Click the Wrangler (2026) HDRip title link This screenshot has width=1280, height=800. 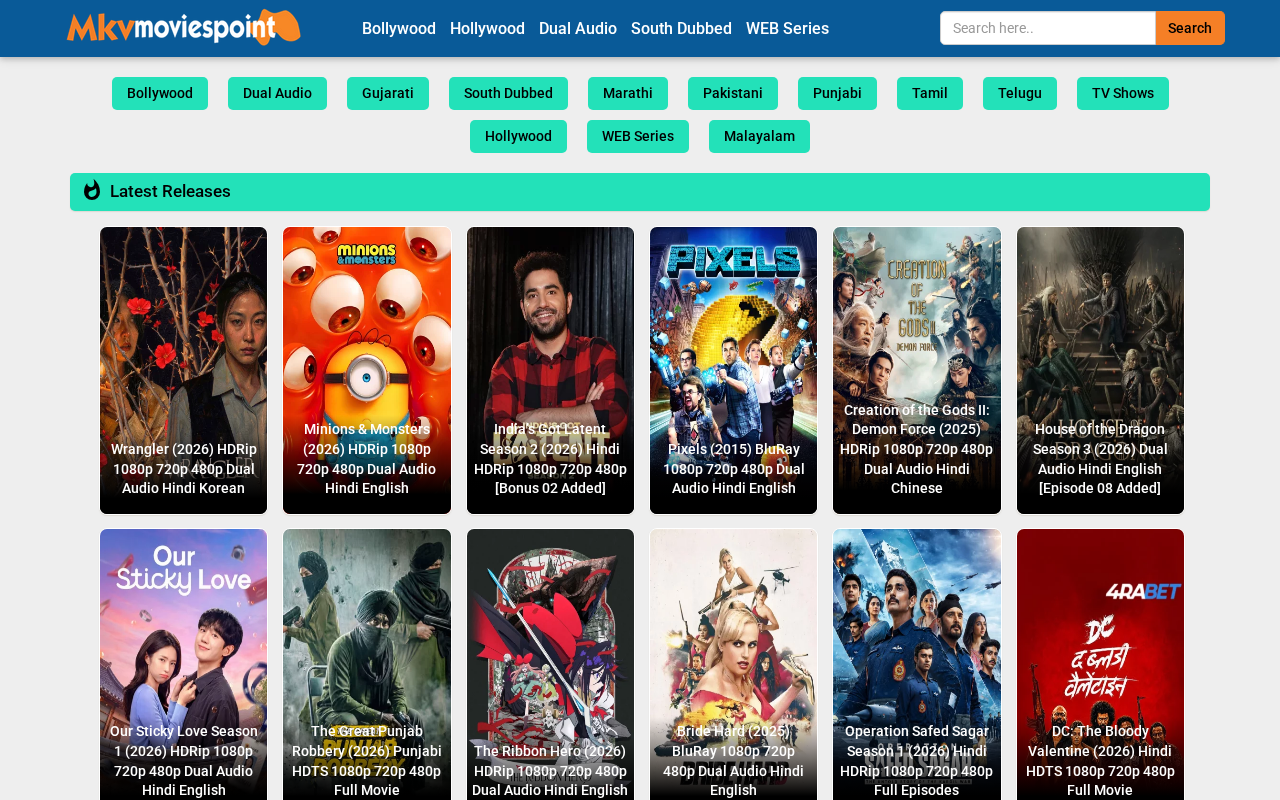pyautogui.click(x=184, y=469)
